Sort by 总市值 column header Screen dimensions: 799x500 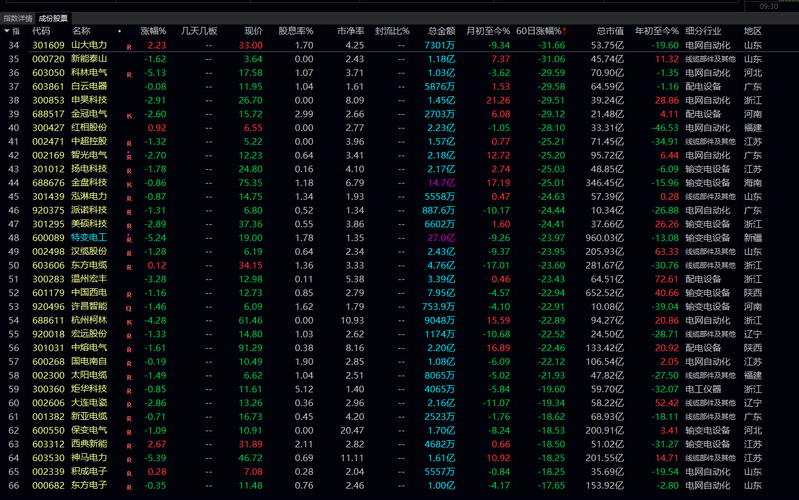click(x=610, y=31)
